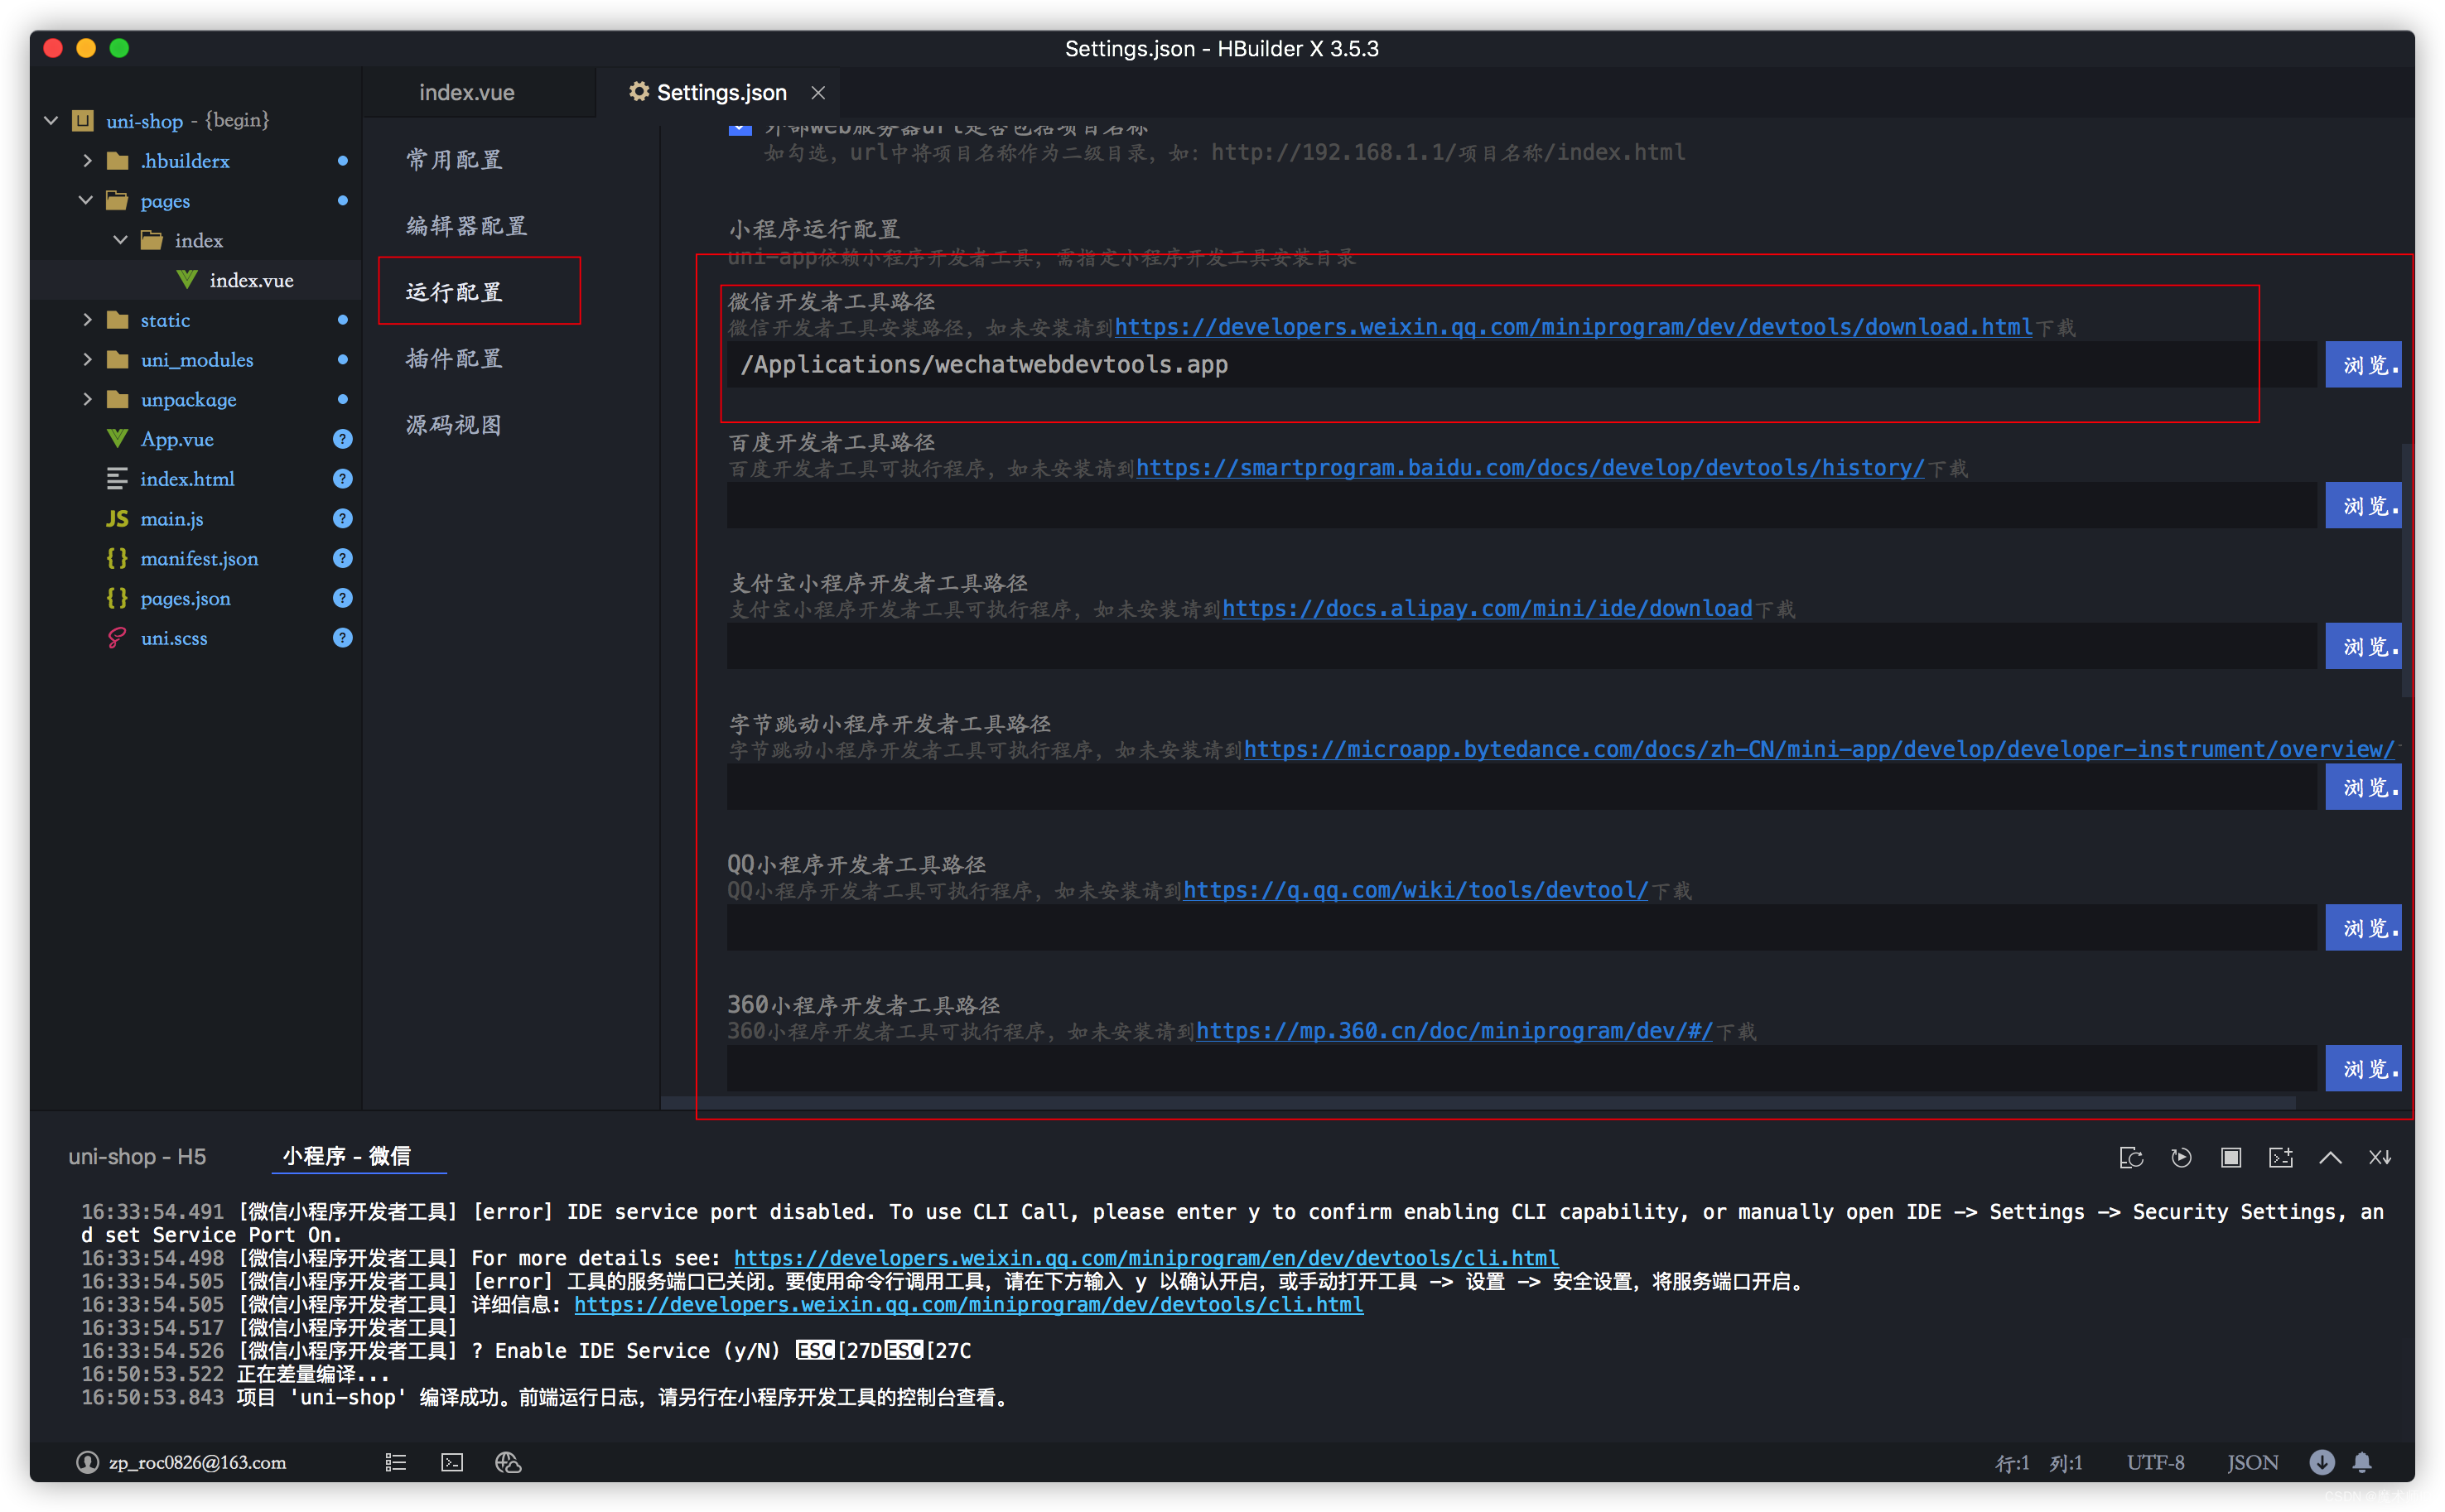Select the 小程序 - 微信 console tab
This screenshot has height=1512, width=2445.
[347, 1156]
